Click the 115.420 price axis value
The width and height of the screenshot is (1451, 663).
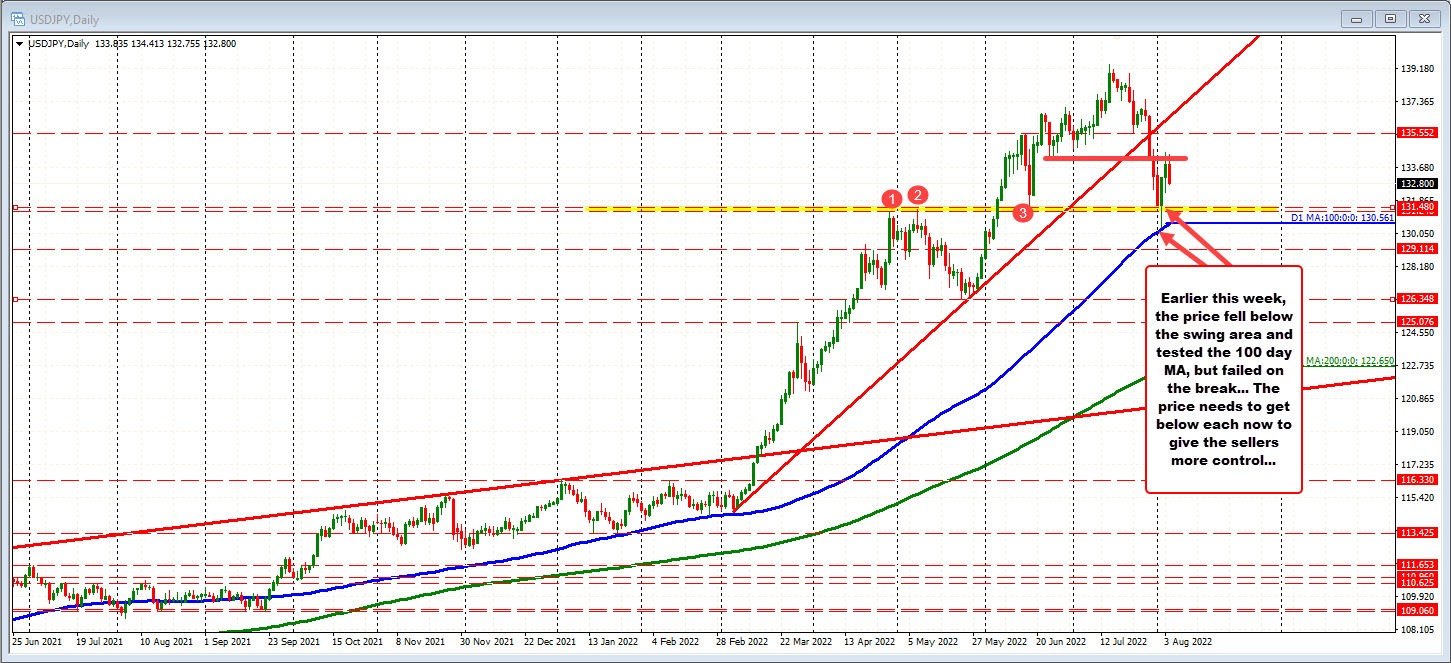click(1417, 497)
